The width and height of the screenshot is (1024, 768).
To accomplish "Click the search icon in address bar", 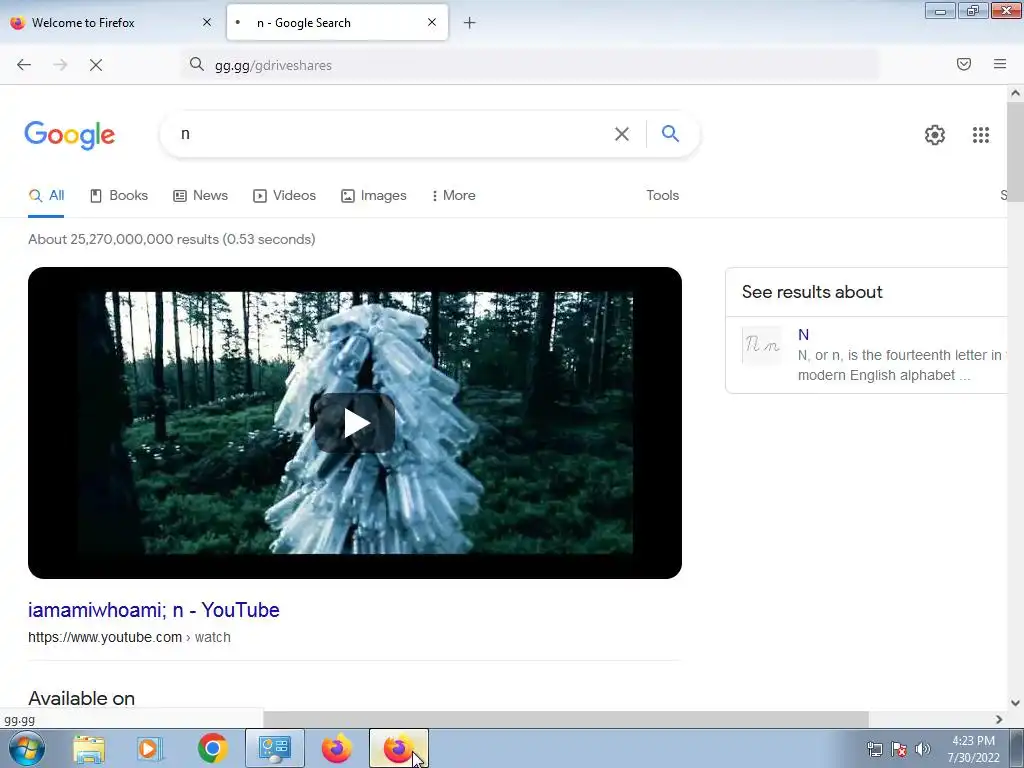I will pyautogui.click(x=197, y=64).
